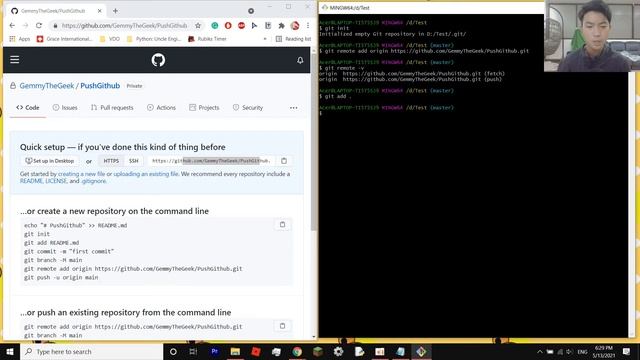Open Minecraft block icon on the taskbar

point(318,351)
